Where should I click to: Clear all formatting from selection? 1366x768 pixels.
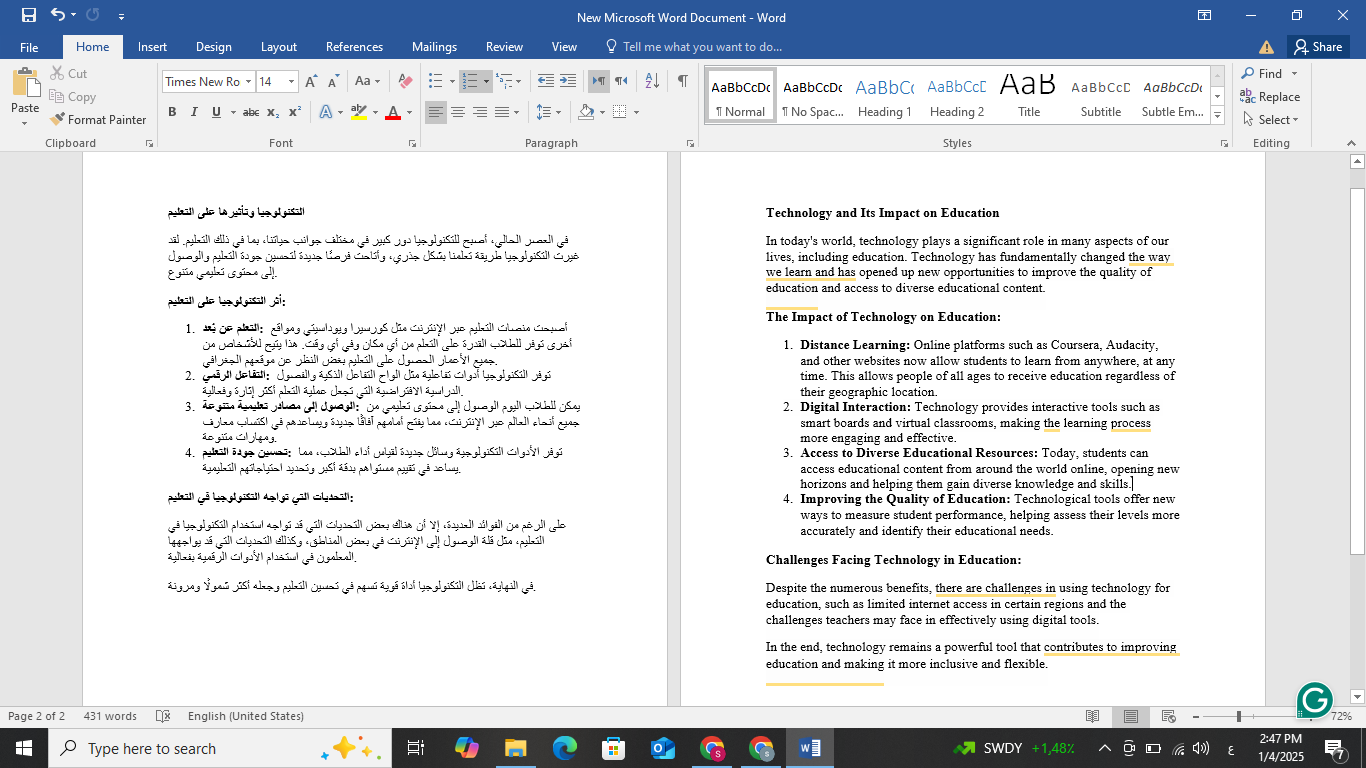click(x=405, y=82)
